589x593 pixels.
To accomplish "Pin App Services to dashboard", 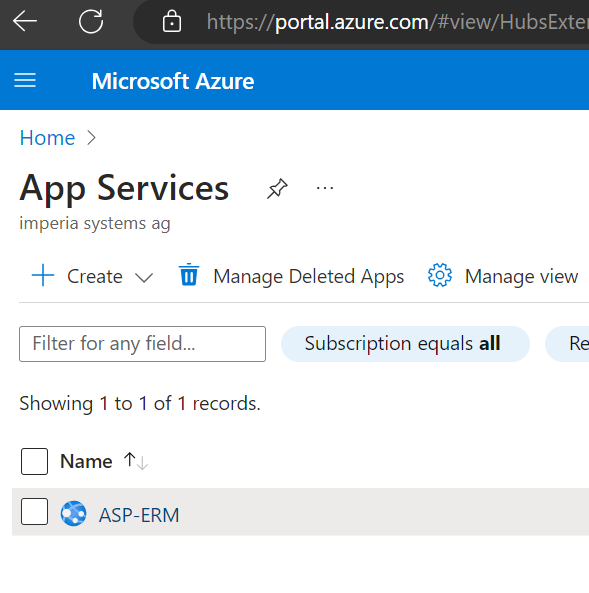I will point(277,188).
